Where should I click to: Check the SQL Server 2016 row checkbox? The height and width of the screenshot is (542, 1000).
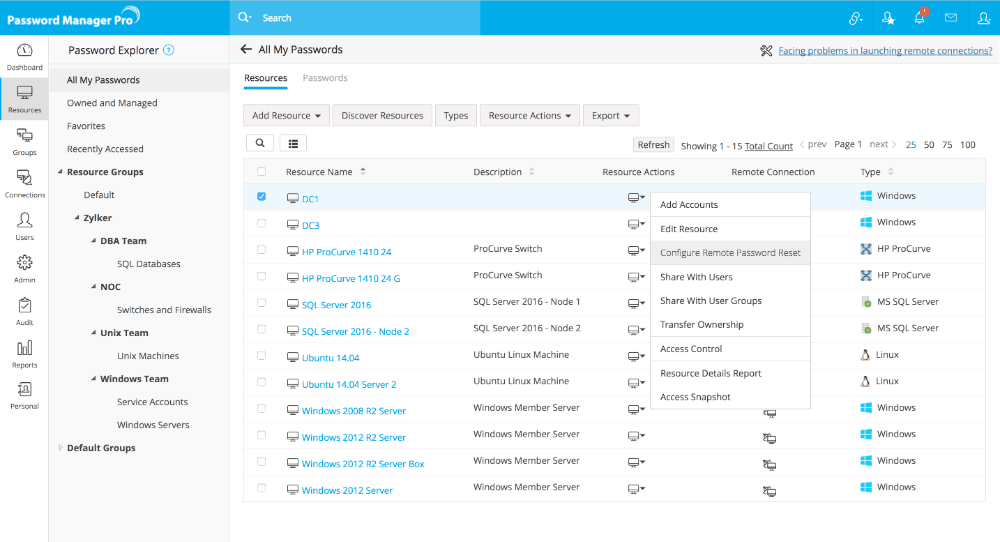click(x=262, y=303)
